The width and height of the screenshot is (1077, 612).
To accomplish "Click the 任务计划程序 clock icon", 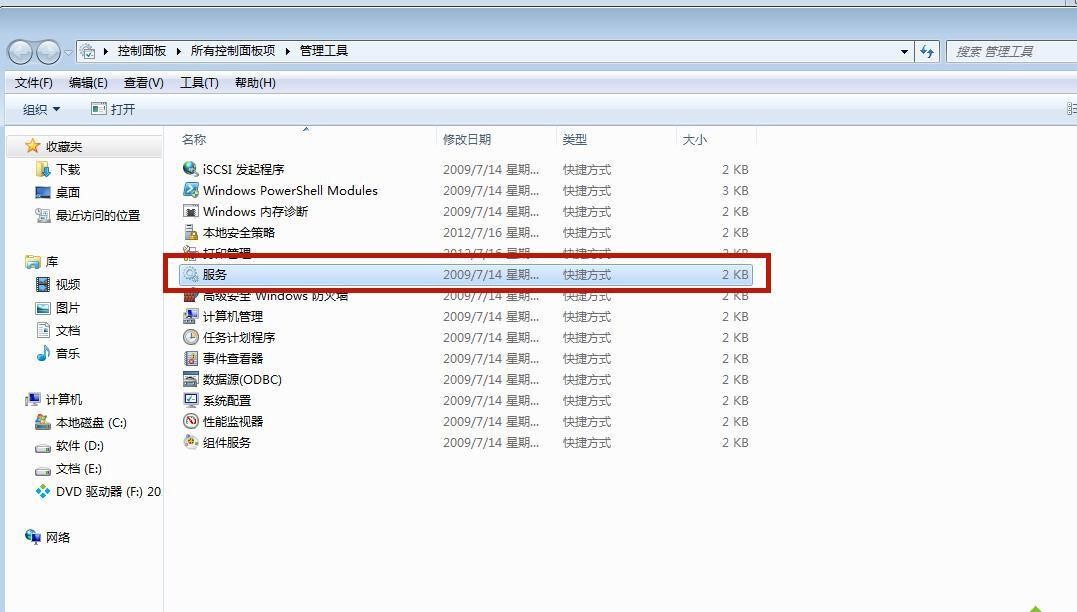I will point(191,337).
